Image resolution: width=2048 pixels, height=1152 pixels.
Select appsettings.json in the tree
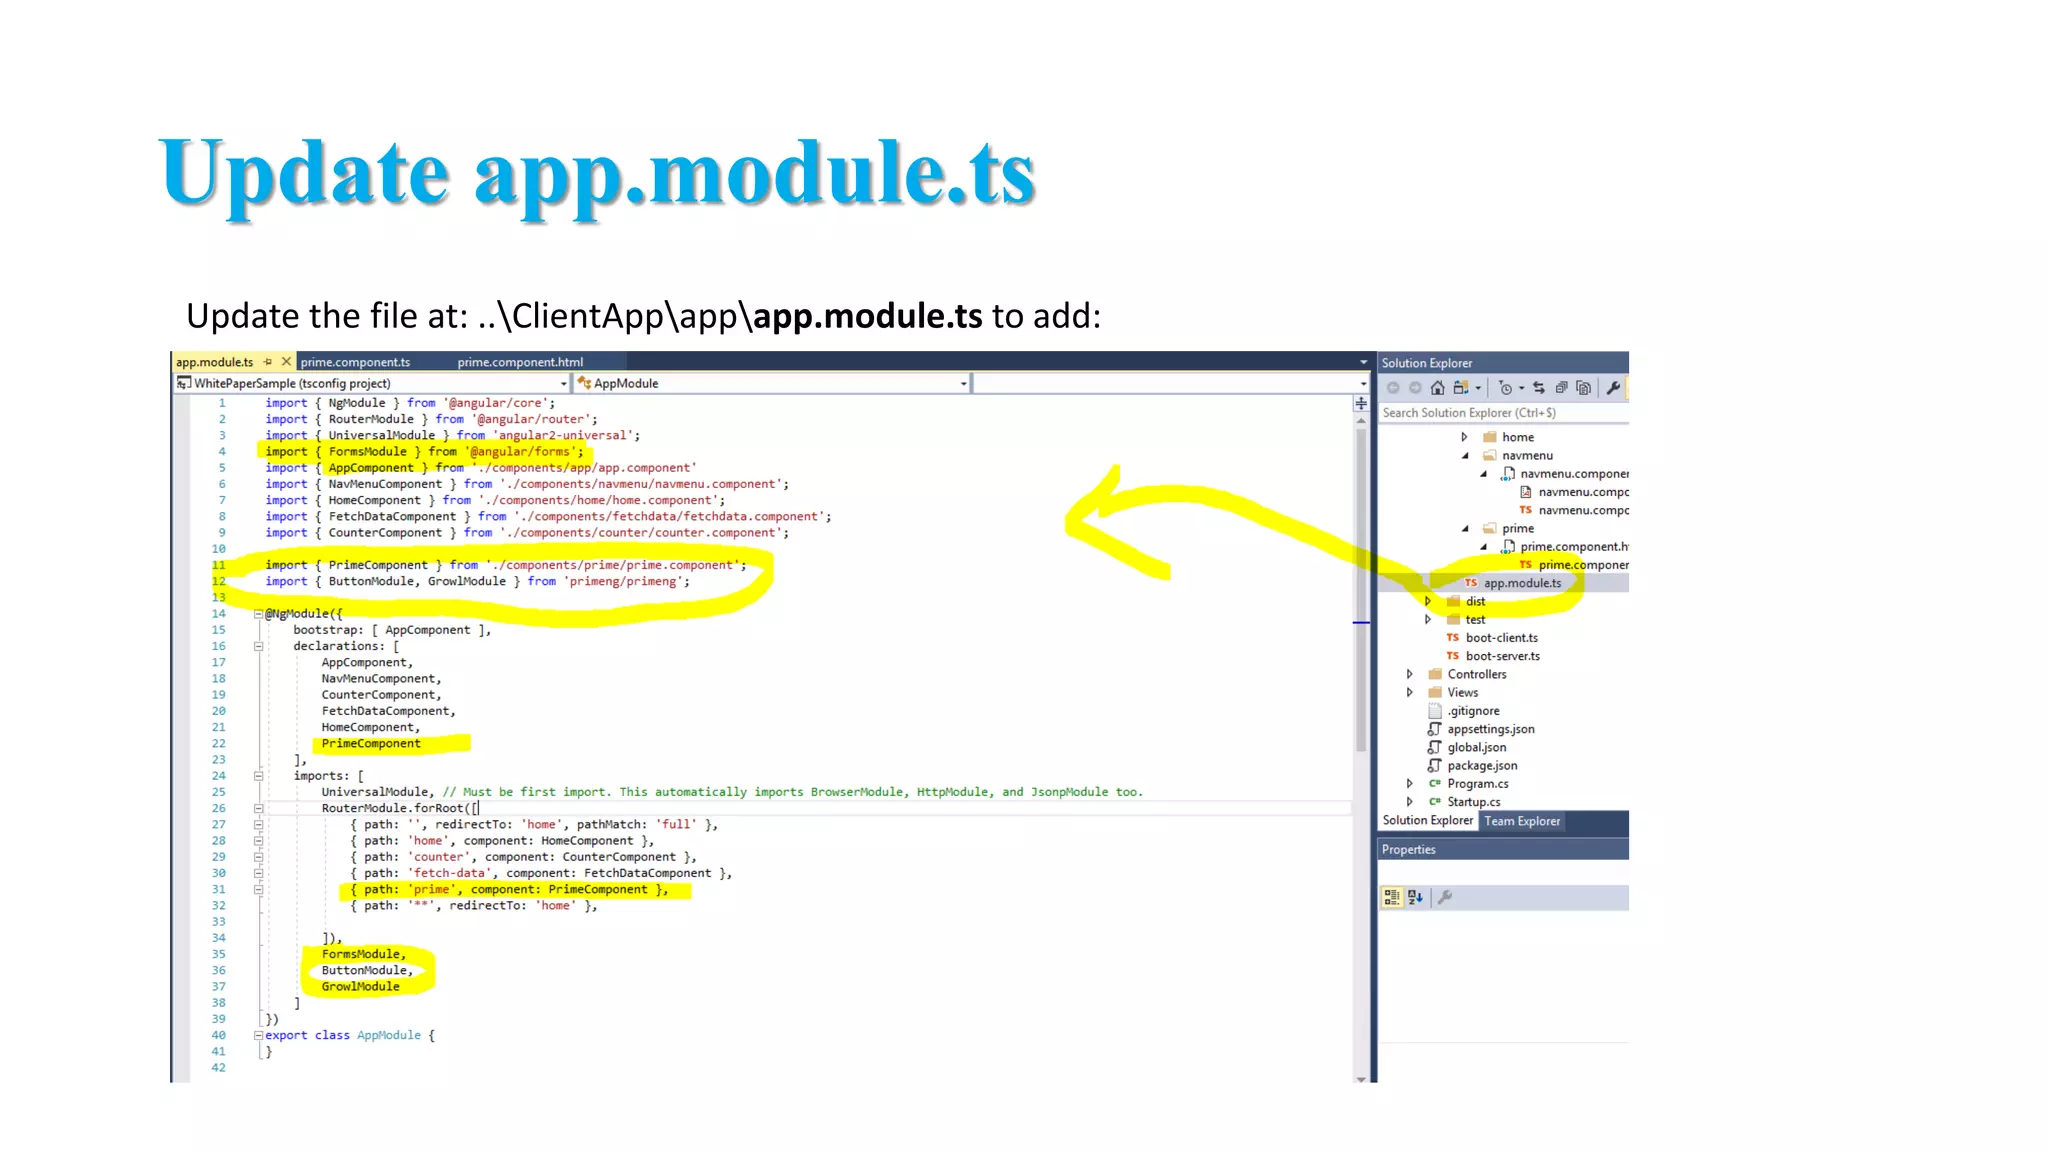(1491, 729)
